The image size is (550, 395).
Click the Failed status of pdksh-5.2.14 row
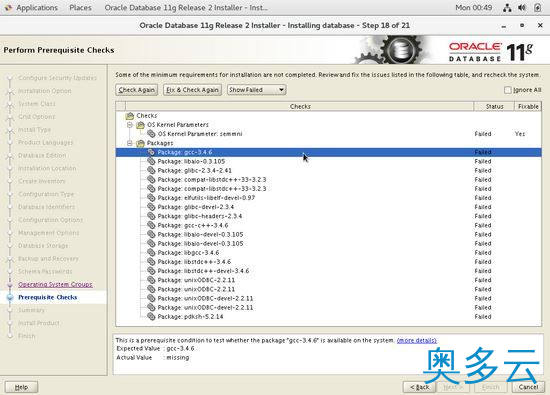click(x=483, y=316)
